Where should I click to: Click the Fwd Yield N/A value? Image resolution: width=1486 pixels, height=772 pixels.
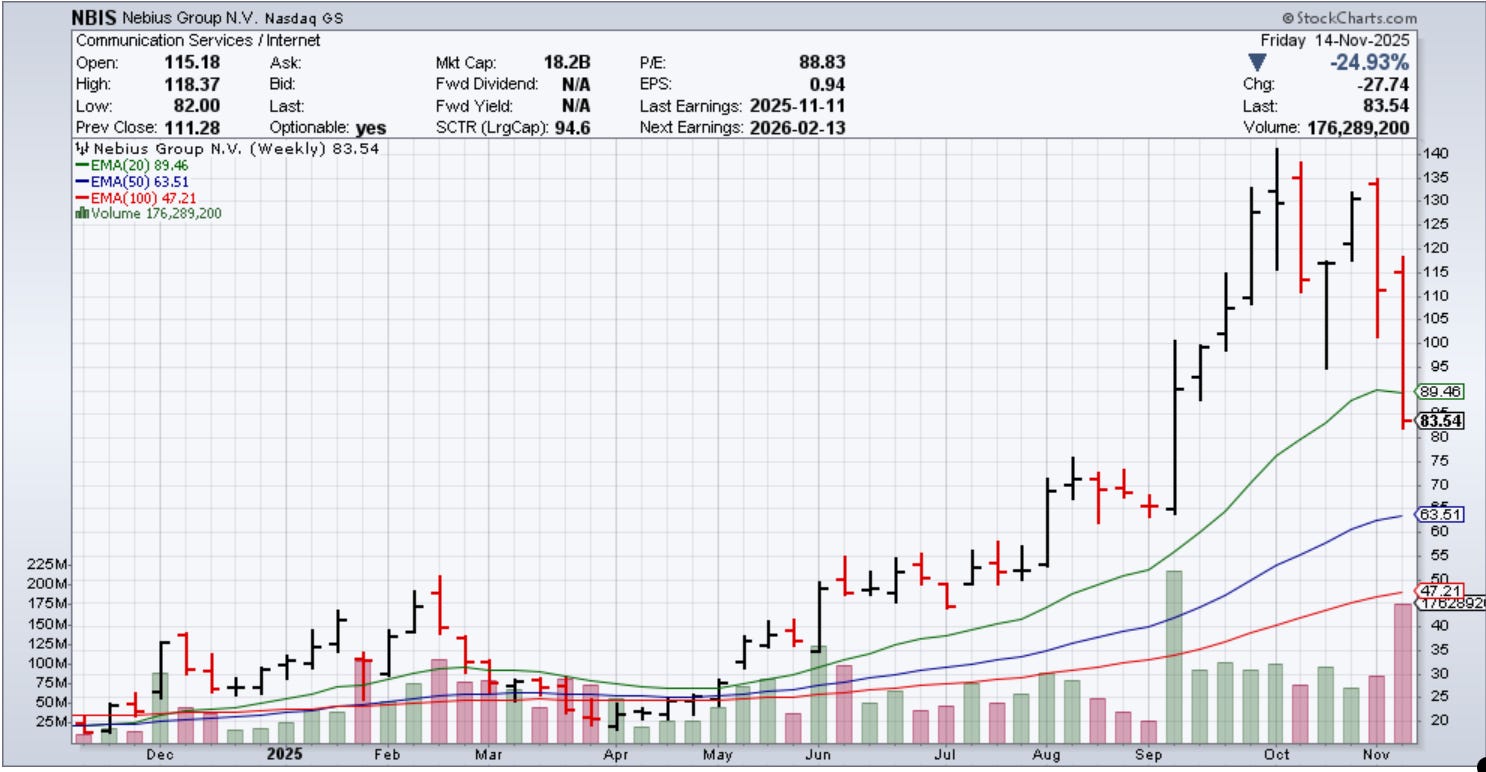point(576,106)
